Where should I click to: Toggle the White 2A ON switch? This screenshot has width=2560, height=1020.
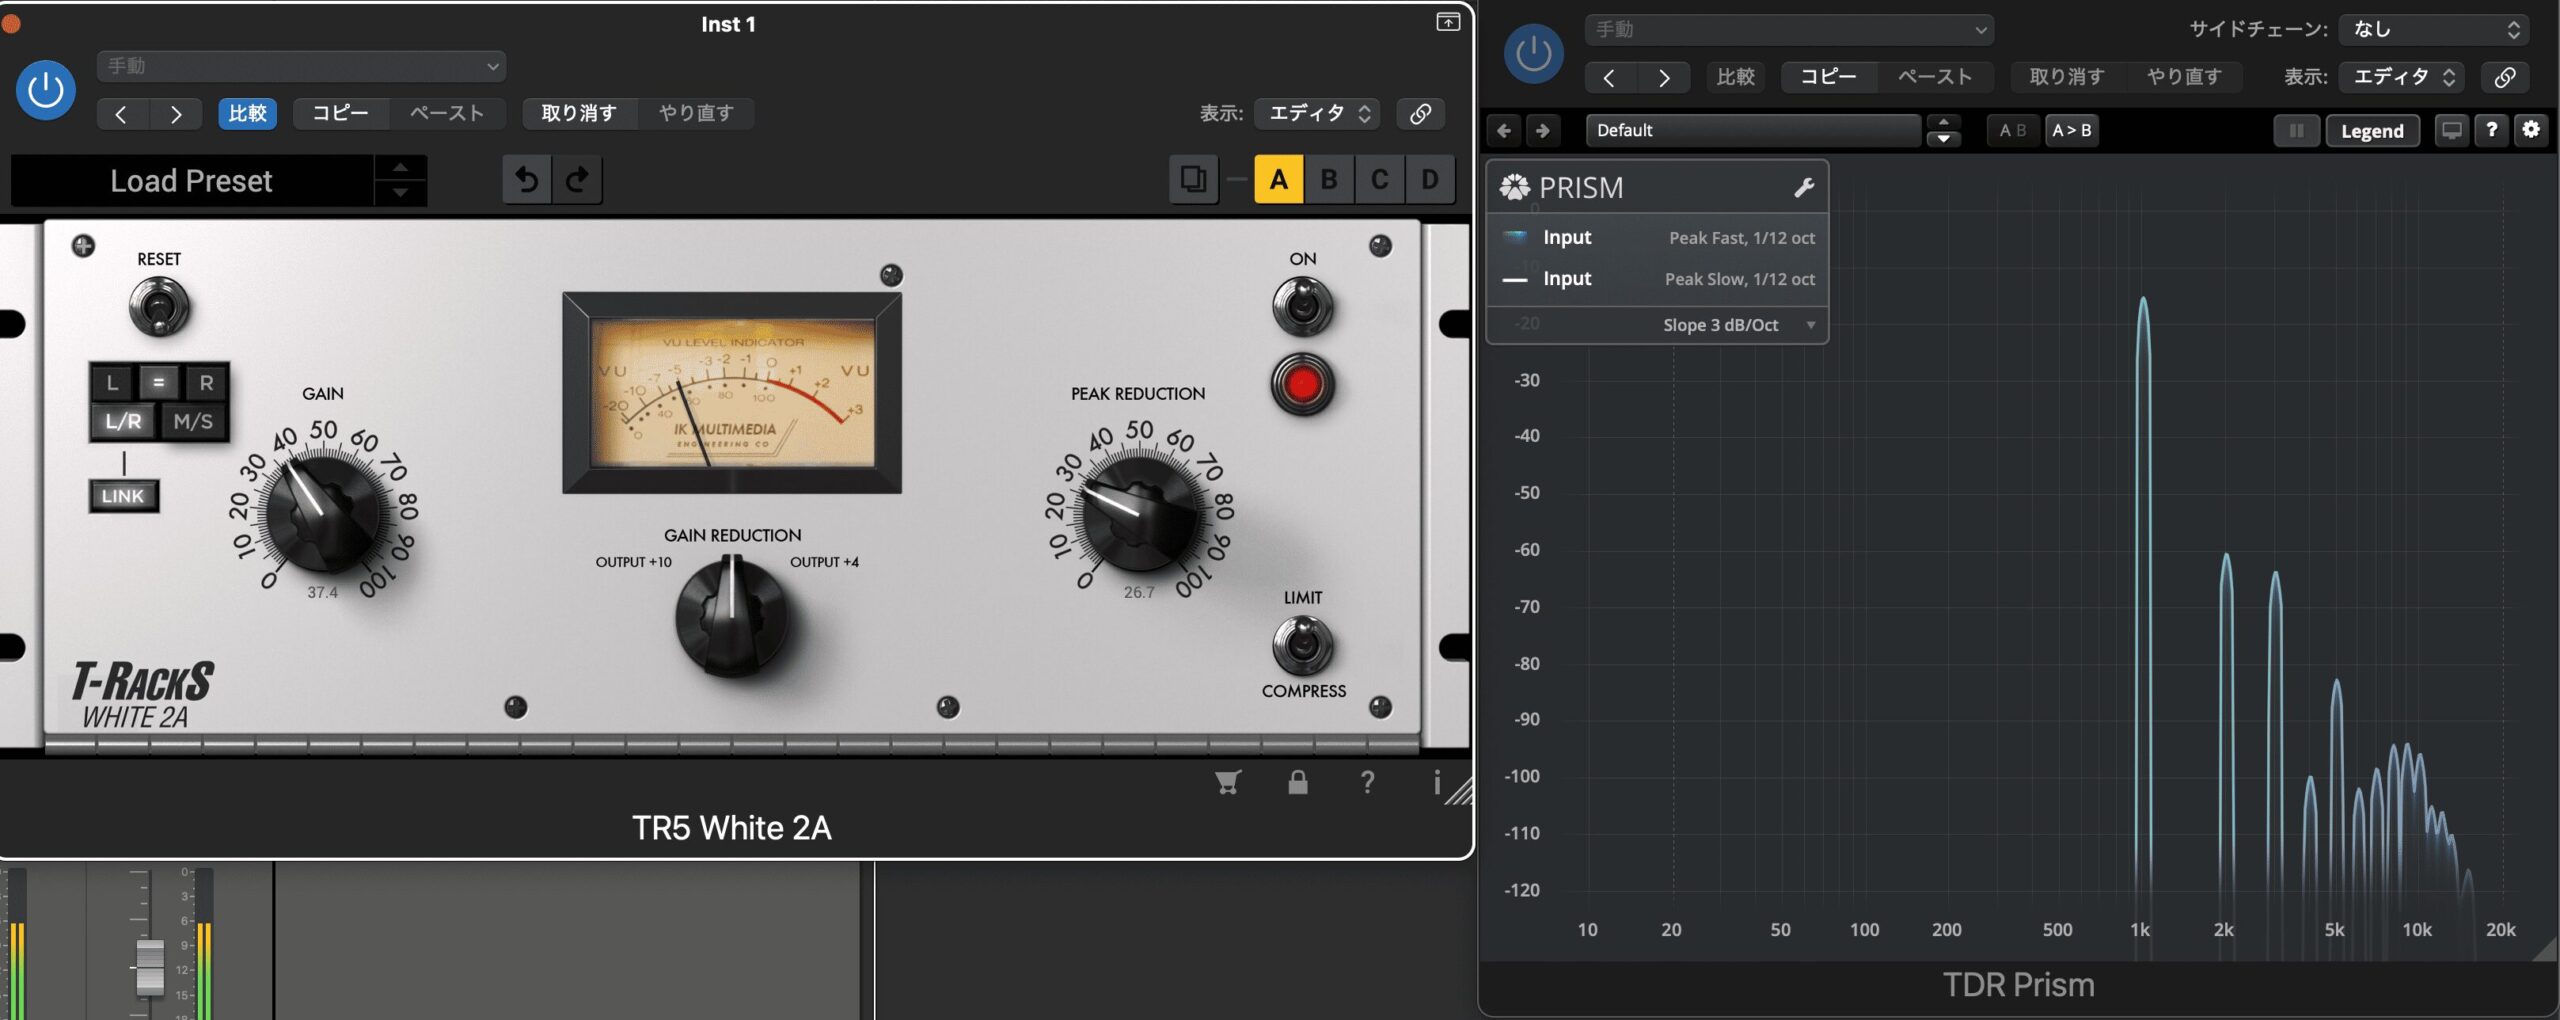click(1302, 305)
